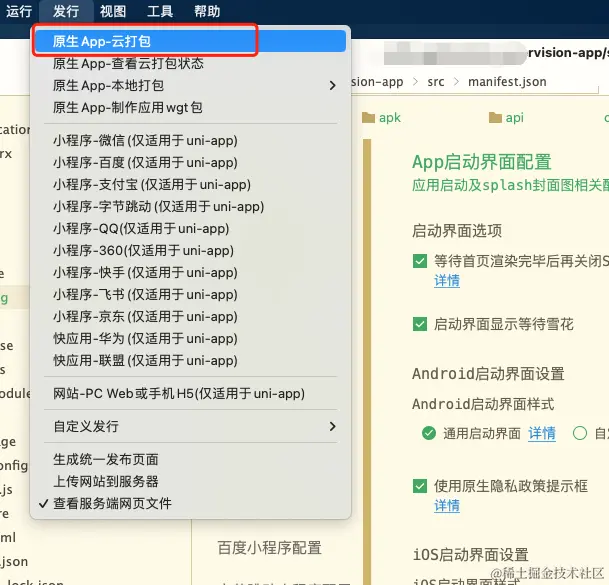
Task: Click the Android启动界面设置 heading
Action: [488, 374]
